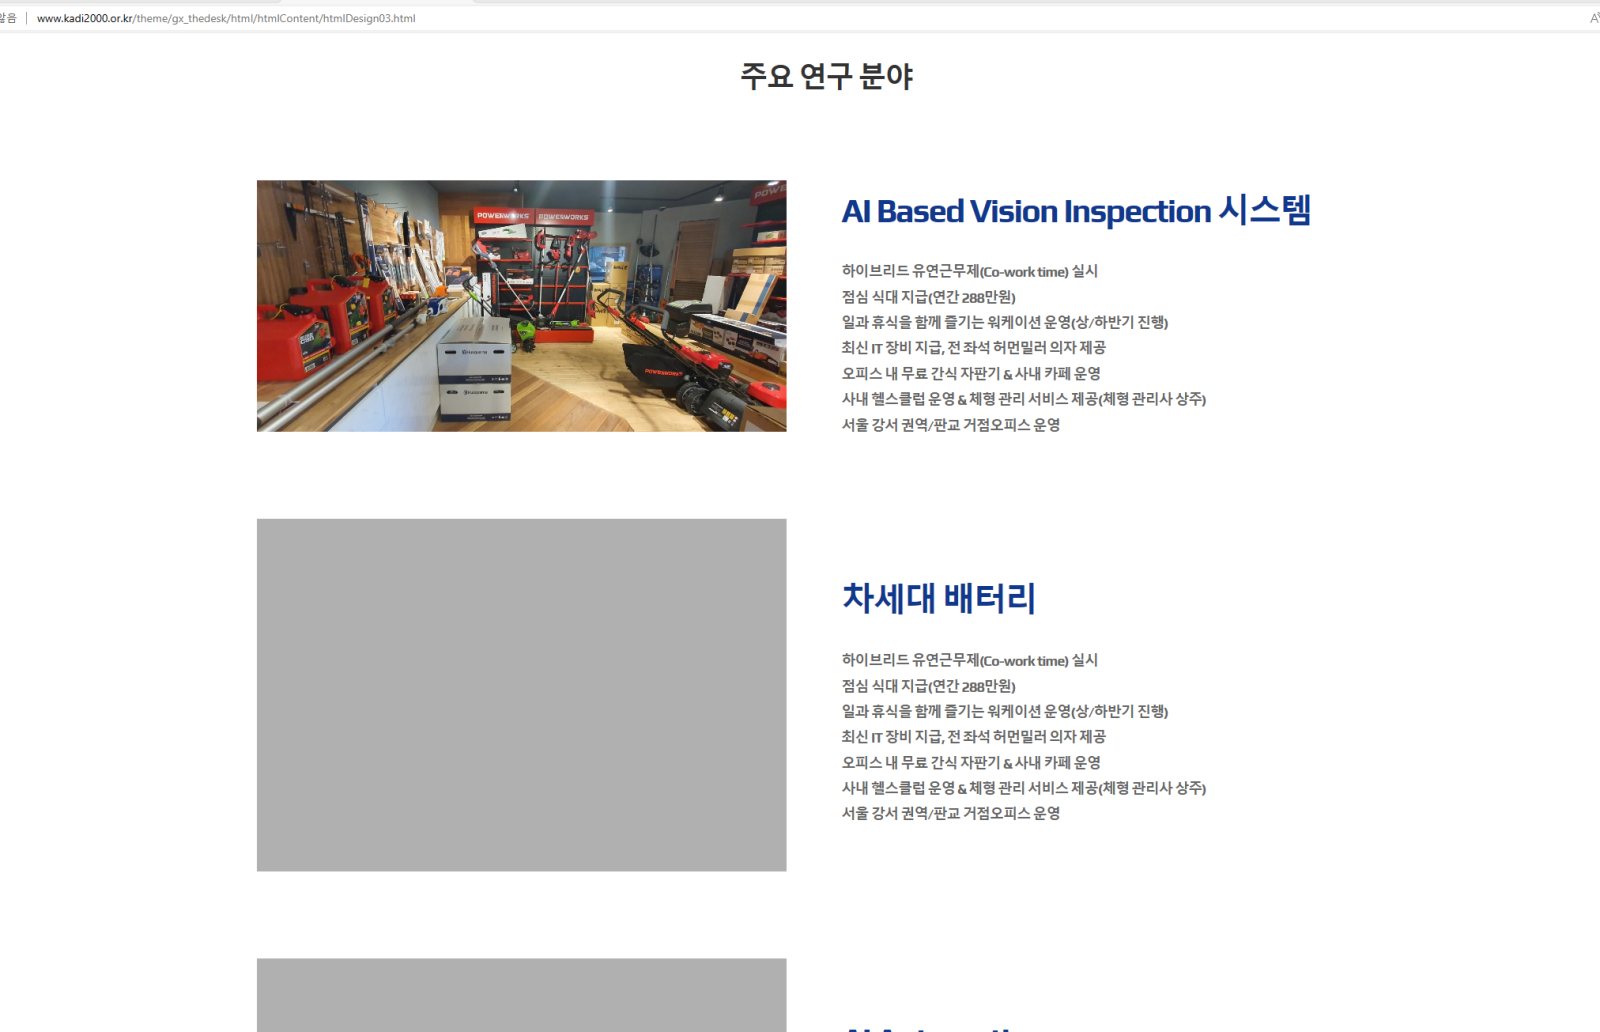Select 사내 헬스클럽 운영 line under AI Vision section

tap(1024, 399)
